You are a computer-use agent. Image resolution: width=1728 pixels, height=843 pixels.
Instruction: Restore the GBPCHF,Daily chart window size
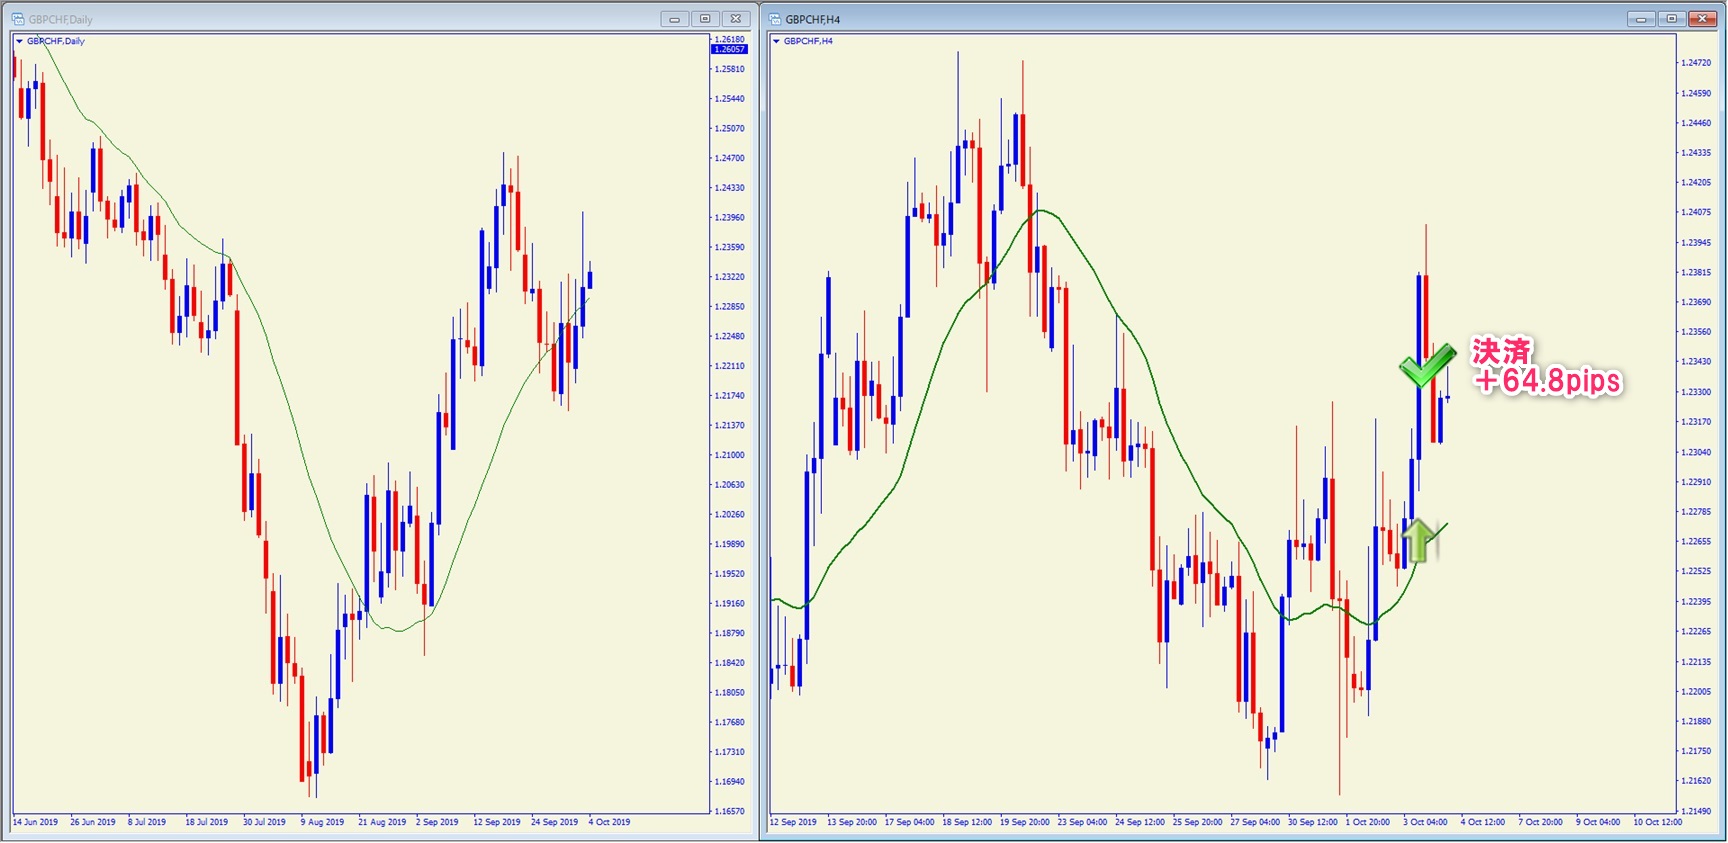705,19
